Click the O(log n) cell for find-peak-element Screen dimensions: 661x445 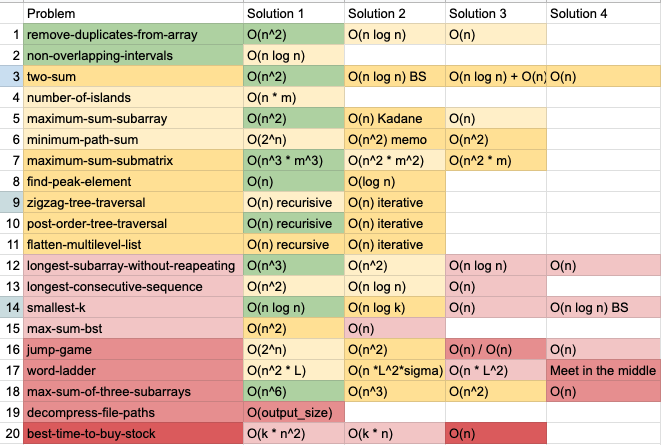tap(395, 182)
